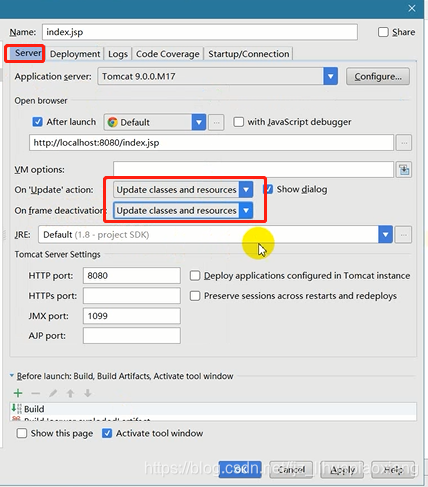The image size is (428, 487).
Task: Toggle the Share checkbox
Action: click(x=383, y=32)
